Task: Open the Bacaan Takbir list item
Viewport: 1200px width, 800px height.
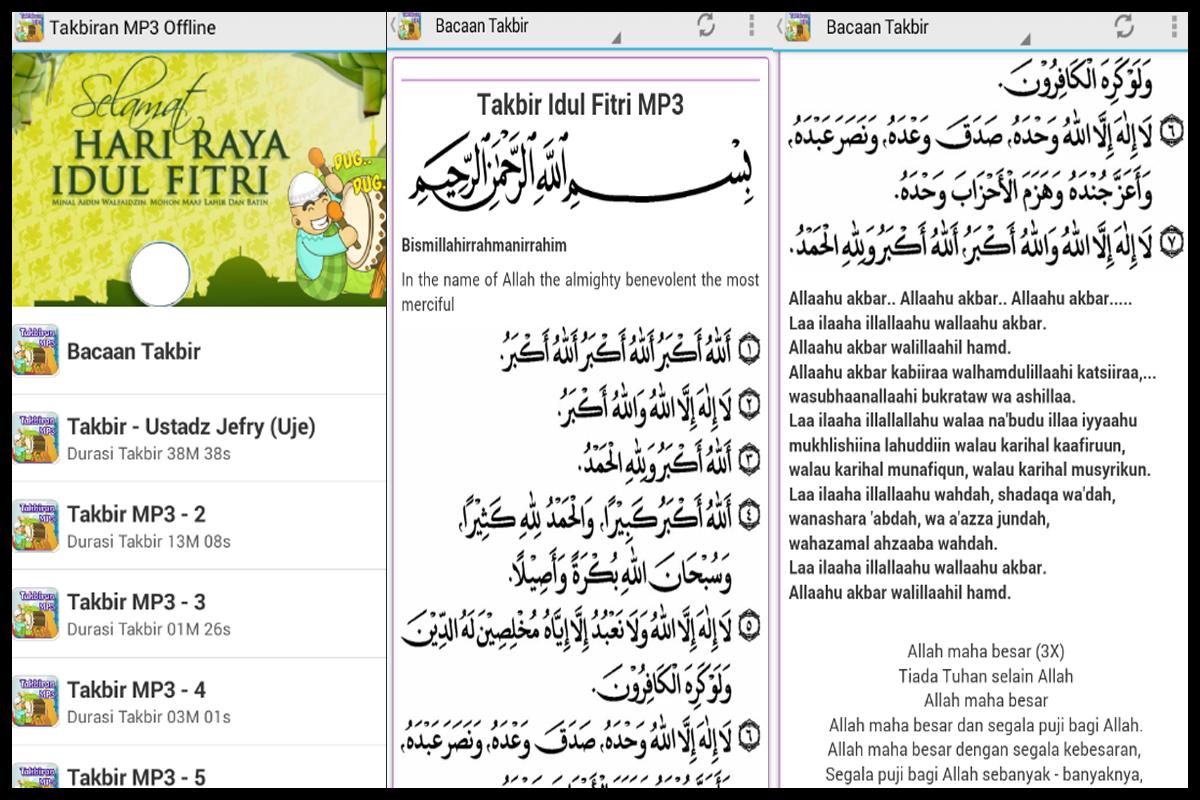Action: [199, 351]
